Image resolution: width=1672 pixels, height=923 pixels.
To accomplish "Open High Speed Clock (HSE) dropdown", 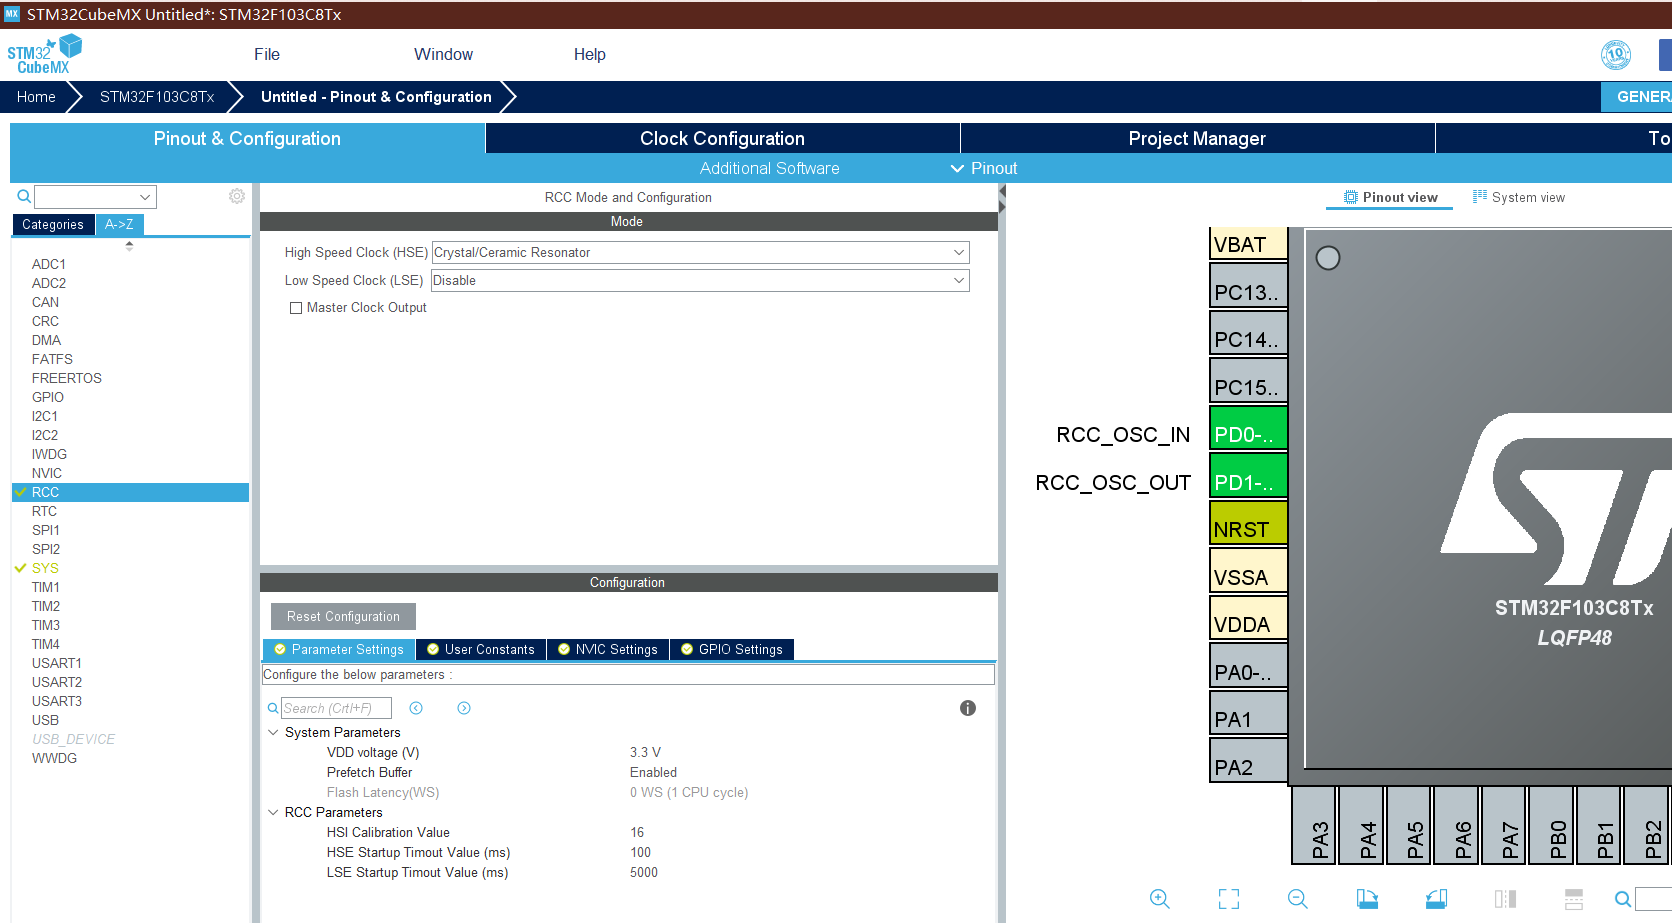I will 700,253.
